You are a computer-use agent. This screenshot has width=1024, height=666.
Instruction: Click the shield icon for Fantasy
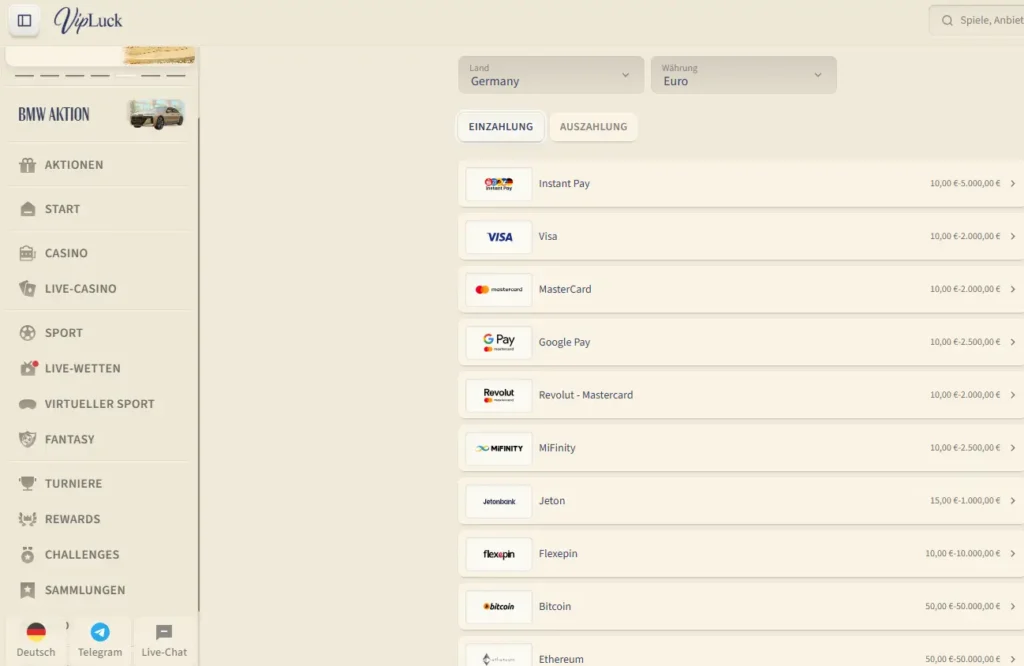coord(27,439)
